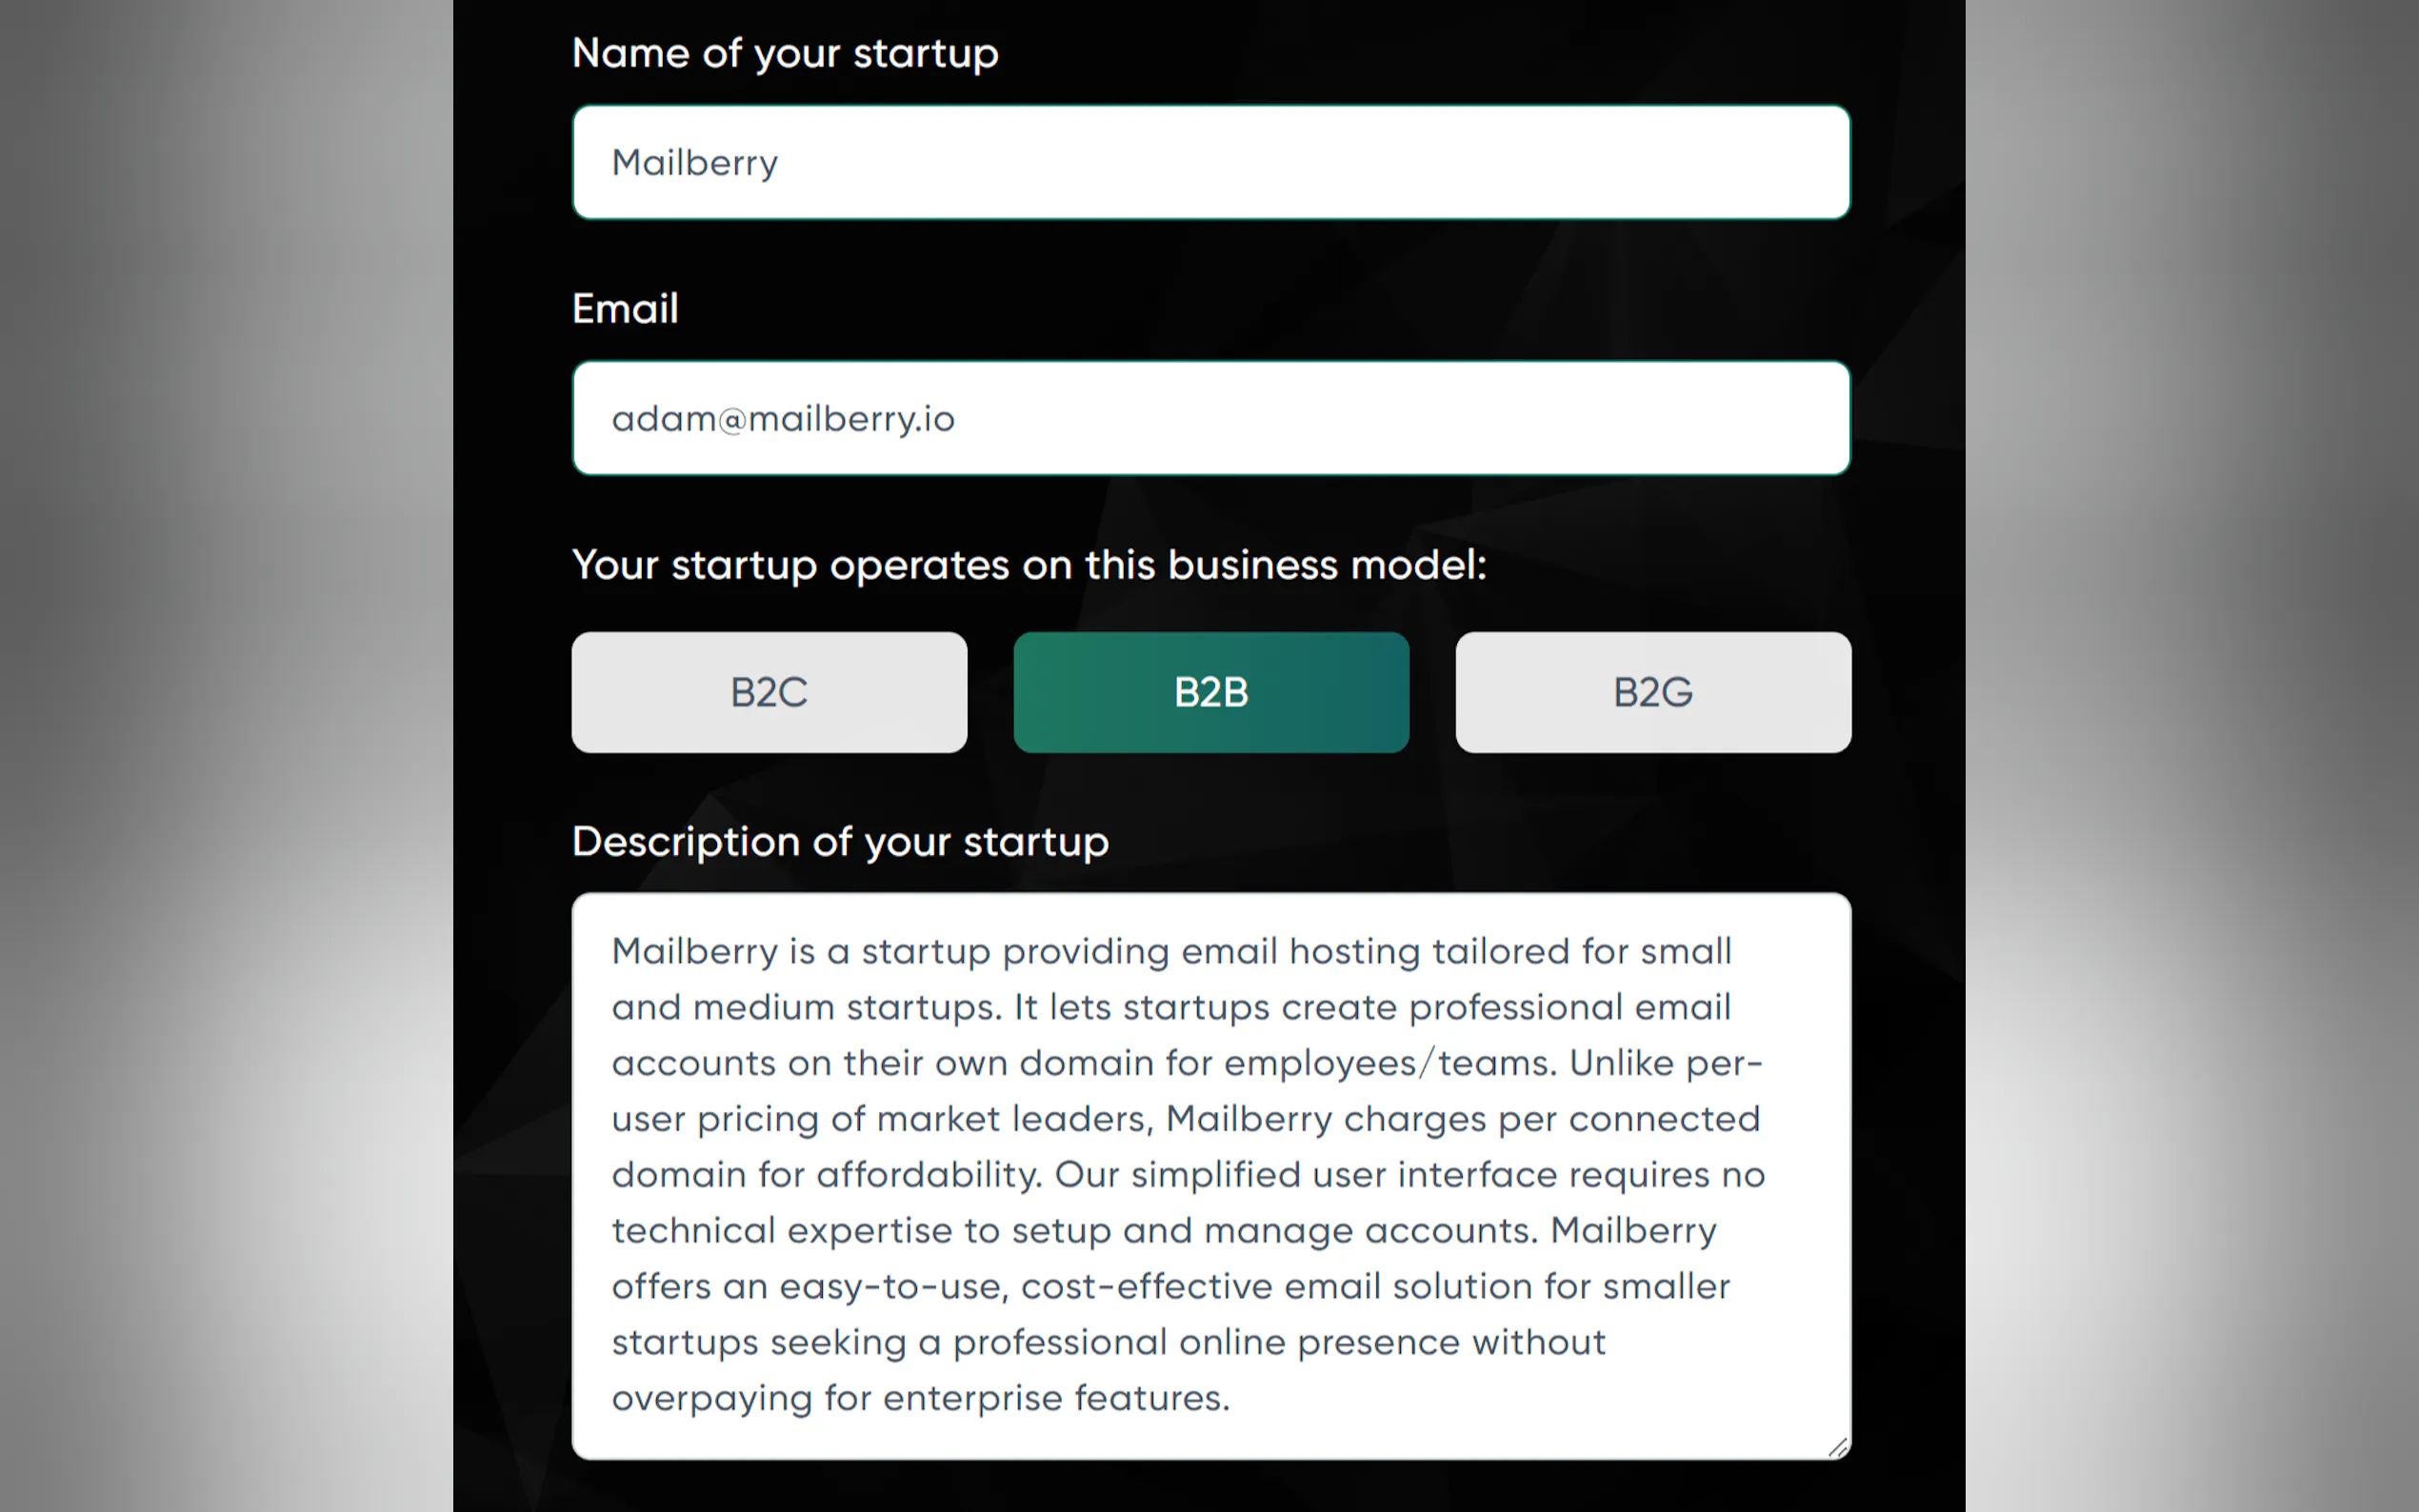The image size is (2419, 1512).
Task: Place cursor on "Mailberry" in name field
Action: [x=695, y=163]
